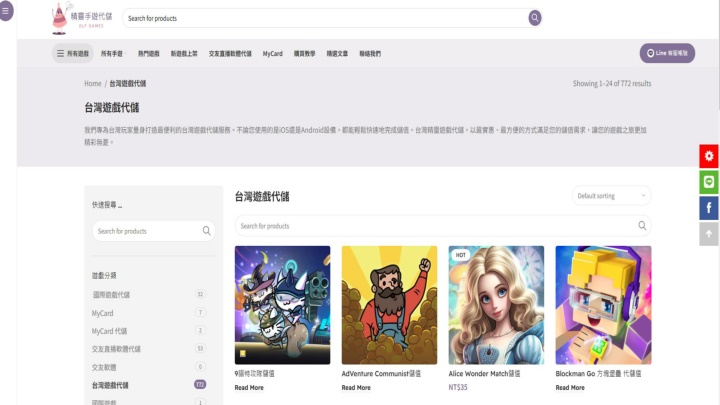
Task: Open 購買教學 navigation item
Action: coord(304,54)
